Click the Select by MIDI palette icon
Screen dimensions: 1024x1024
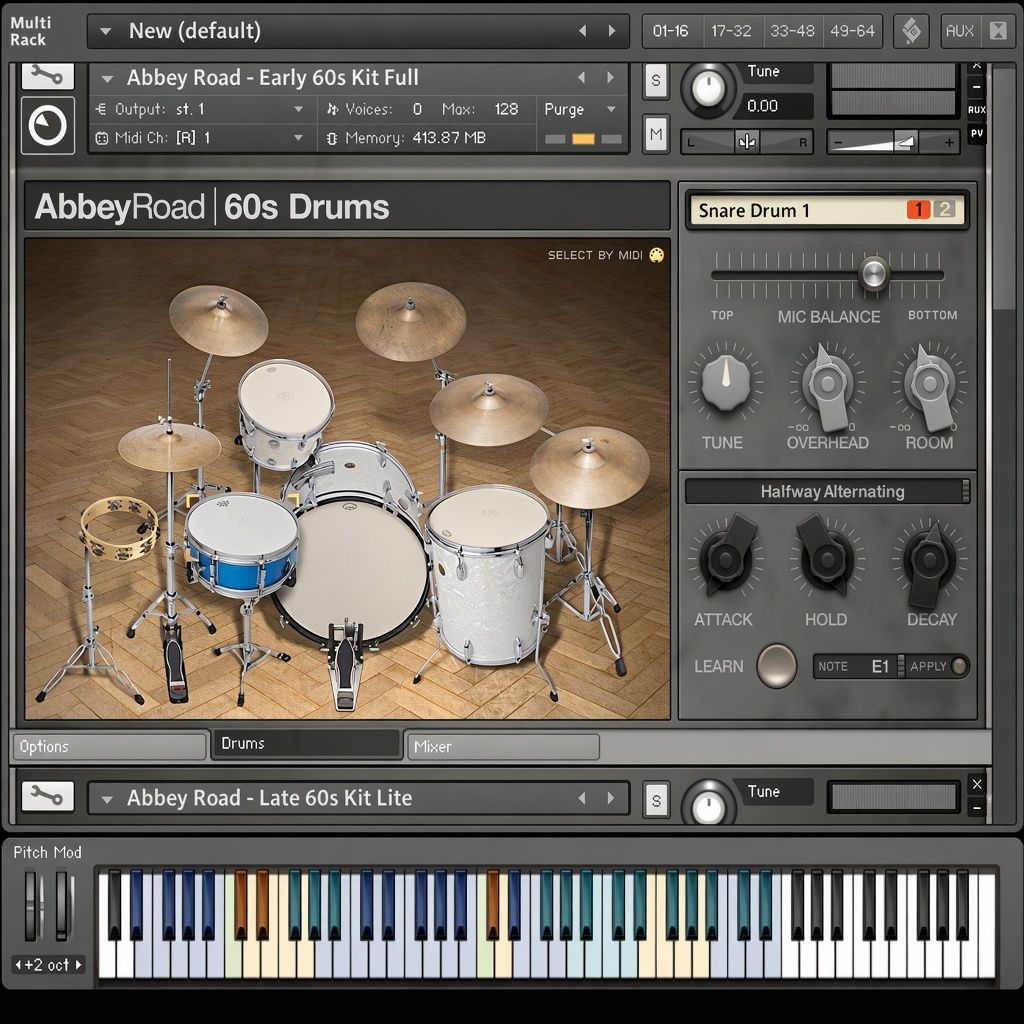pyautogui.click(x=656, y=255)
